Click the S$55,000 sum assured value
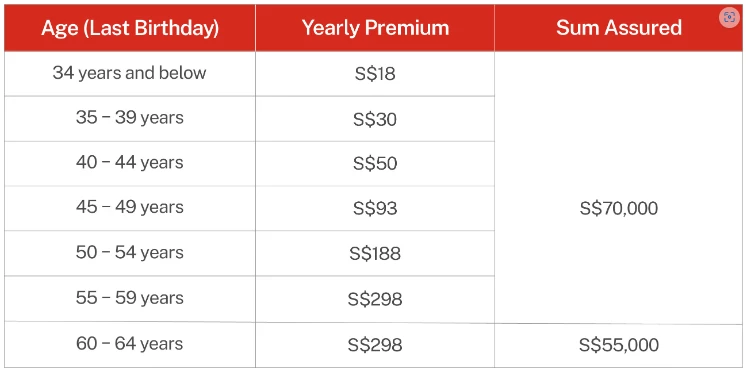Viewport: 746px width, 372px height. pos(619,345)
